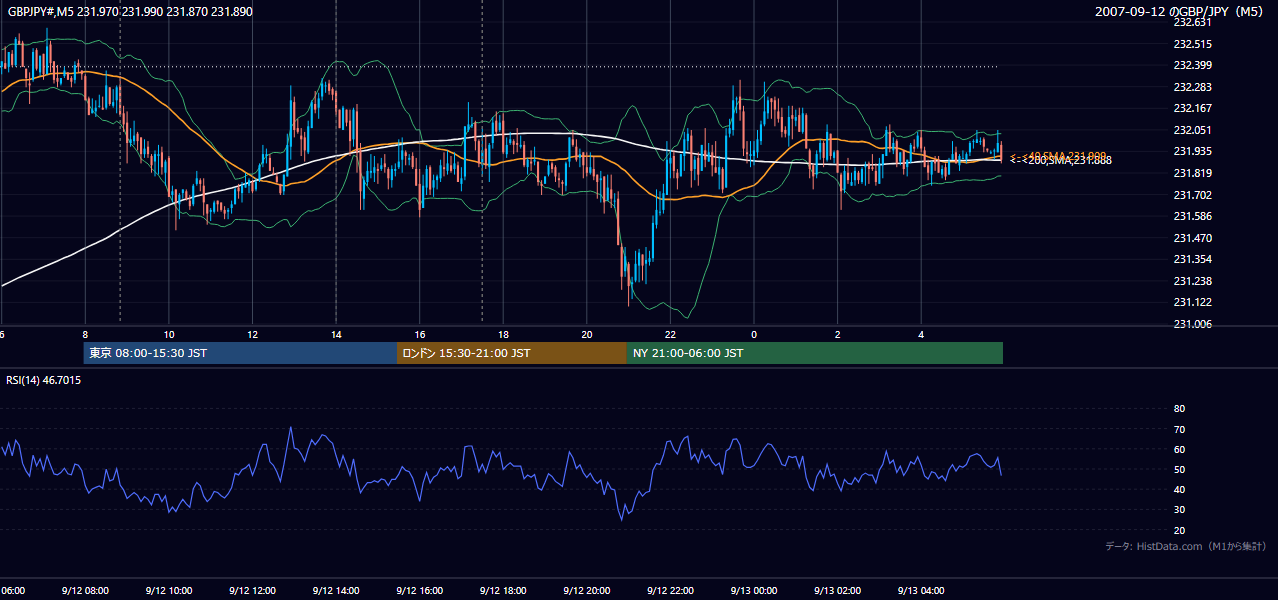Click the 9/13 04:00 time axis label
Viewport: 1278px width, 600px height.
[x=920, y=591]
